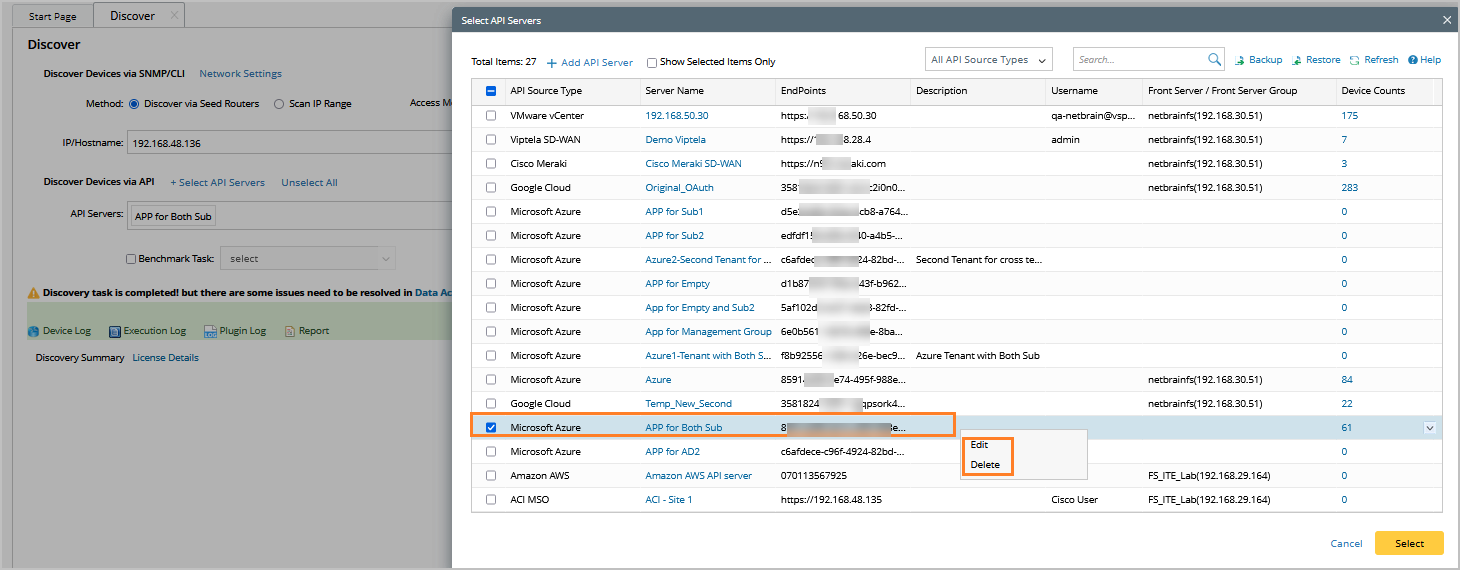
Task: Click the search magnifier icon
Action: coord(1215,60)
